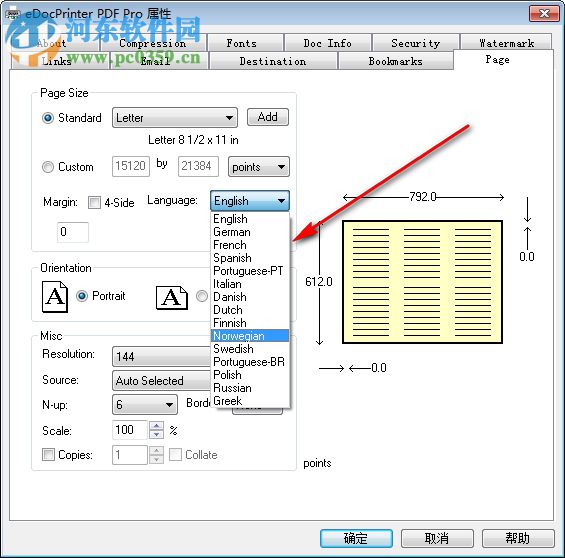This screenshot has width=565, height=558.
Task: Click the page layout preview thumbnail
Action: (x=422, y=282)
